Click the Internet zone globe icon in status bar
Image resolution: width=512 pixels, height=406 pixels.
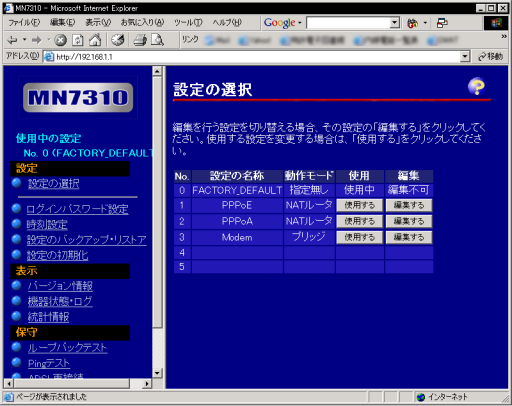[x=421, y=397]
